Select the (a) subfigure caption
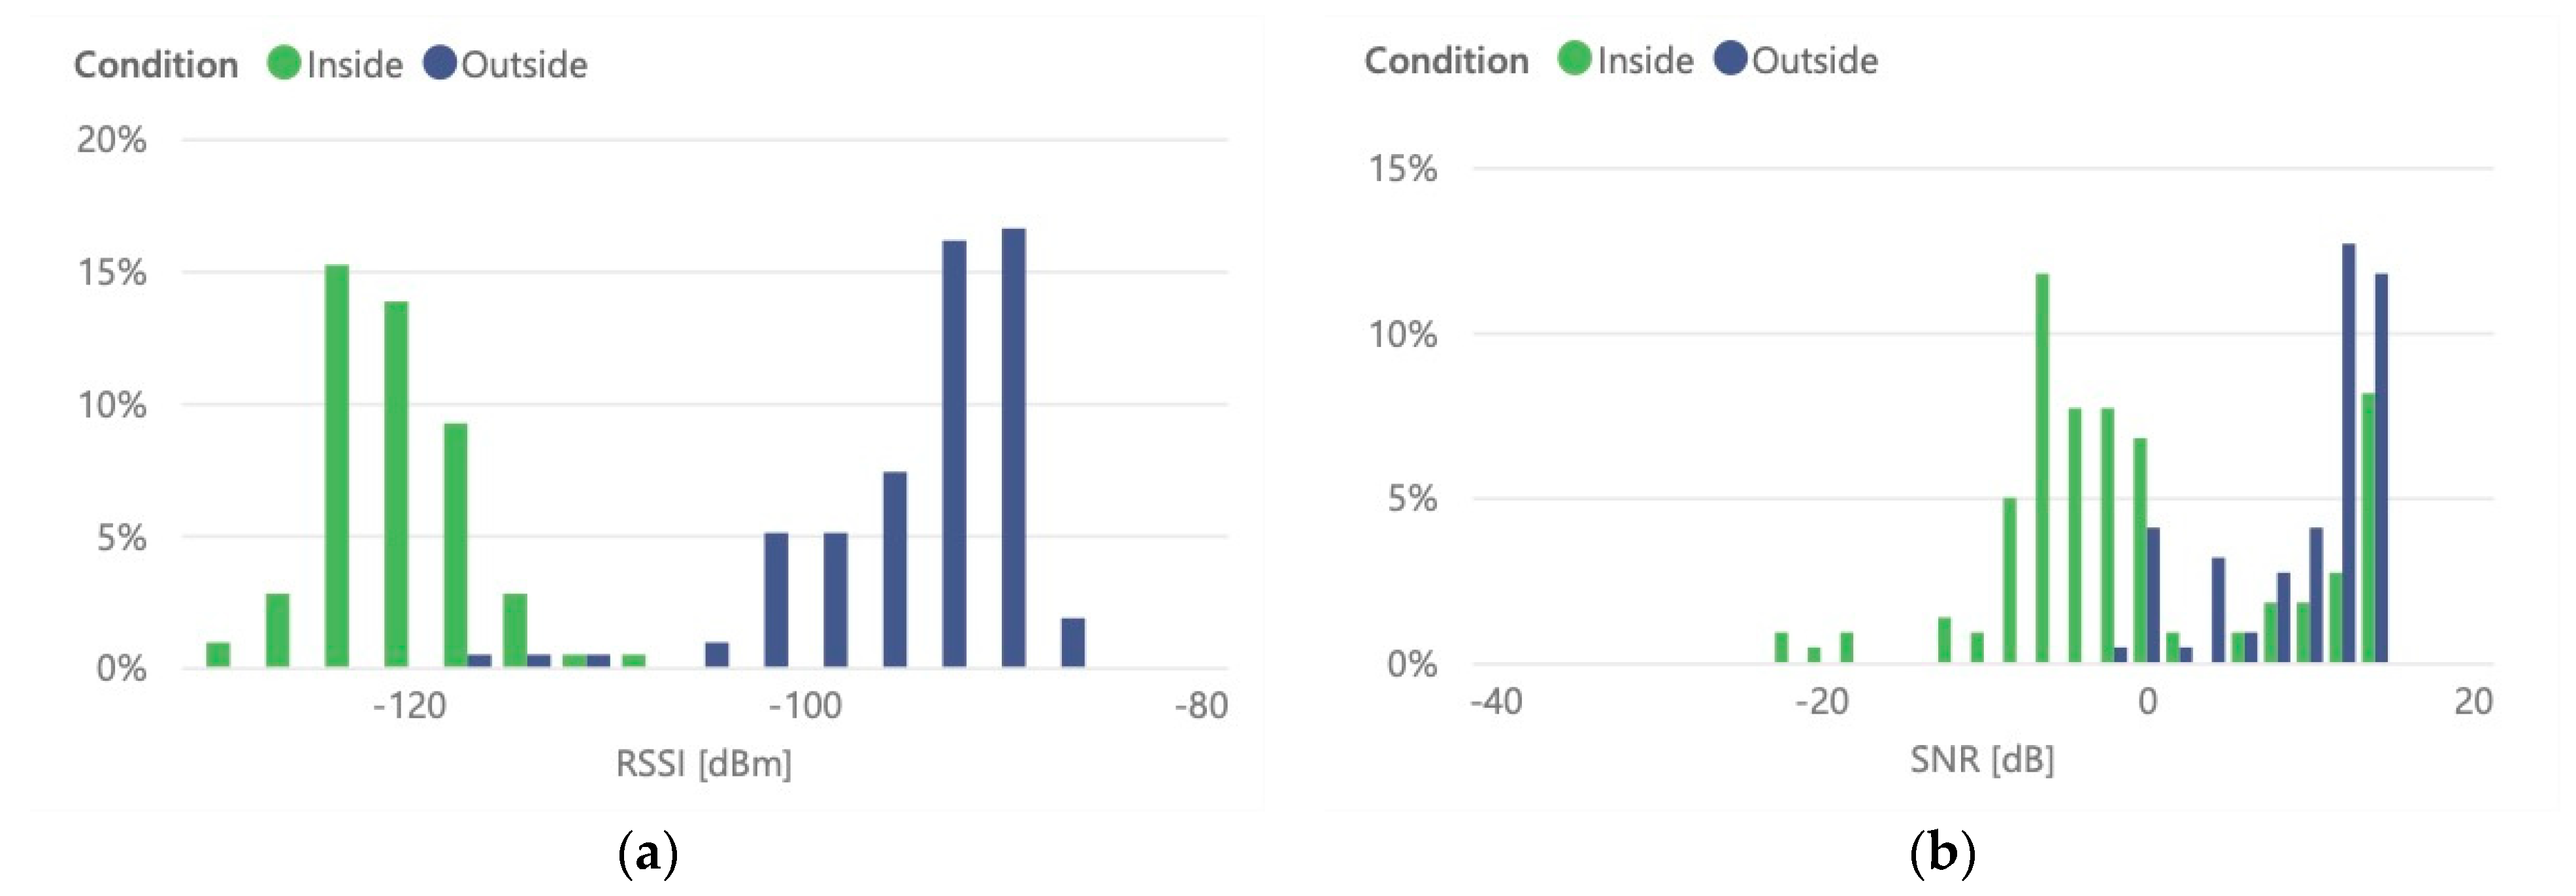This screenshot has width=2576, height=896. coord(648,854)
